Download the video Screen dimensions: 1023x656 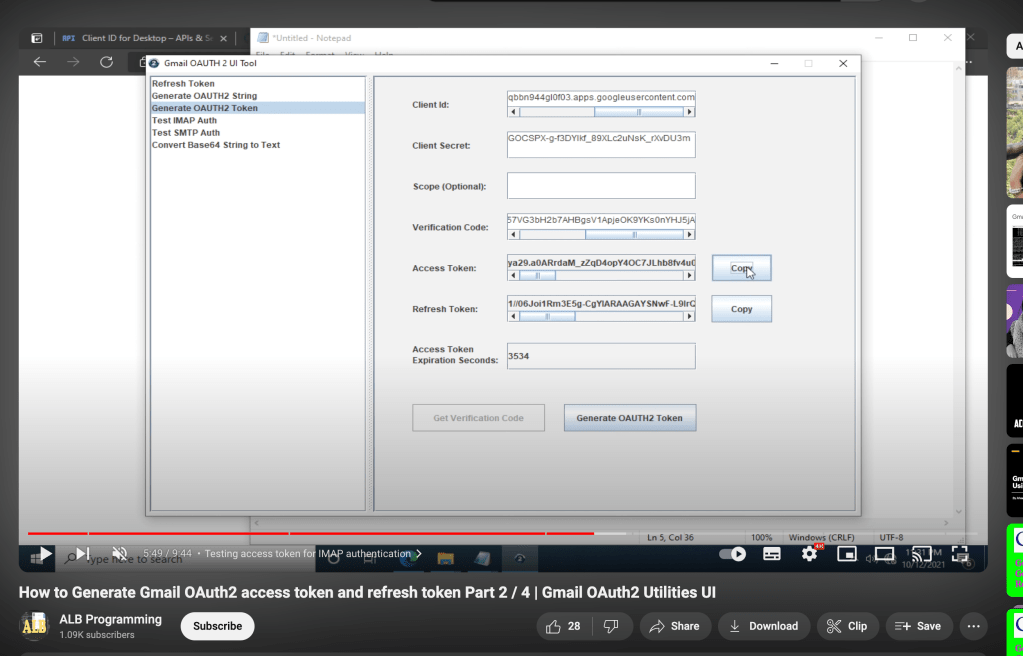(x=764, y=626)
